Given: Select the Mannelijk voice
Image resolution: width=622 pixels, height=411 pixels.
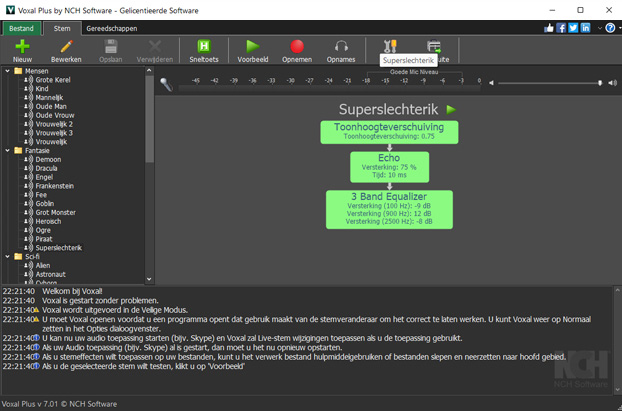Looking at the screenshot, I should pos(49,98).
